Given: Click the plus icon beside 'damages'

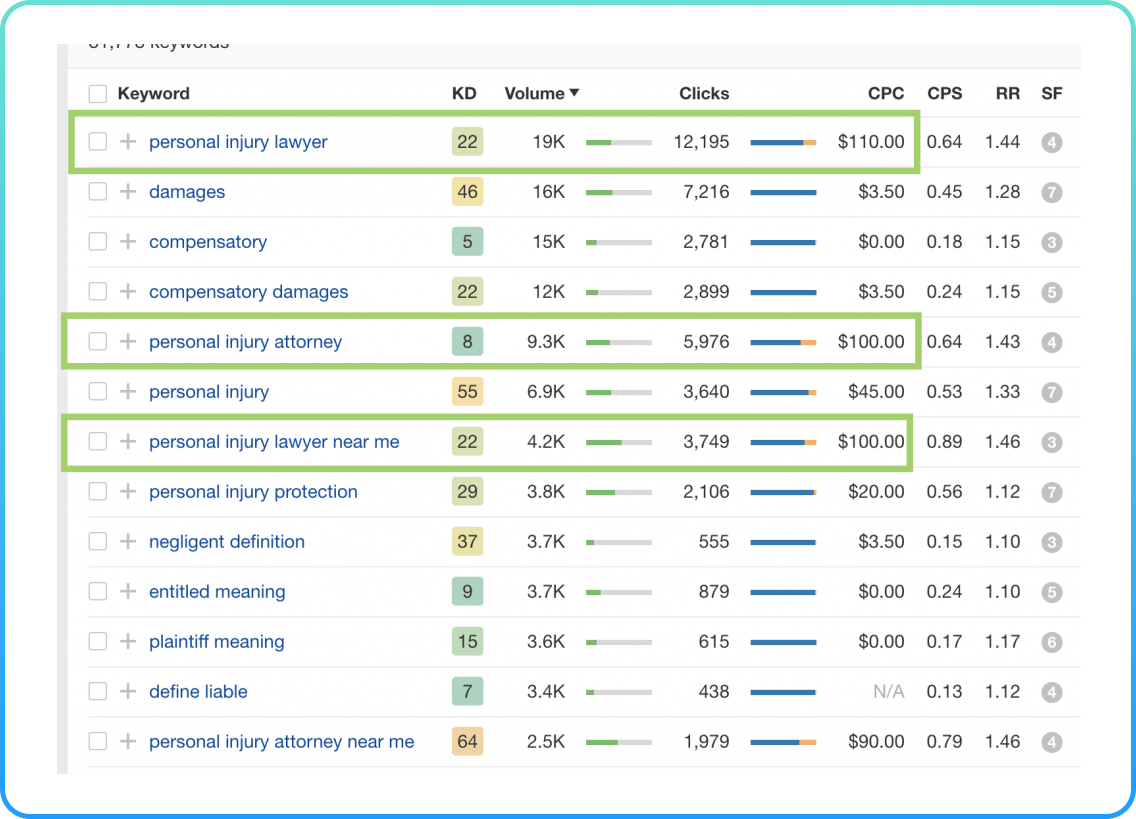Looking at the screenshot, I should coord(128,192).
